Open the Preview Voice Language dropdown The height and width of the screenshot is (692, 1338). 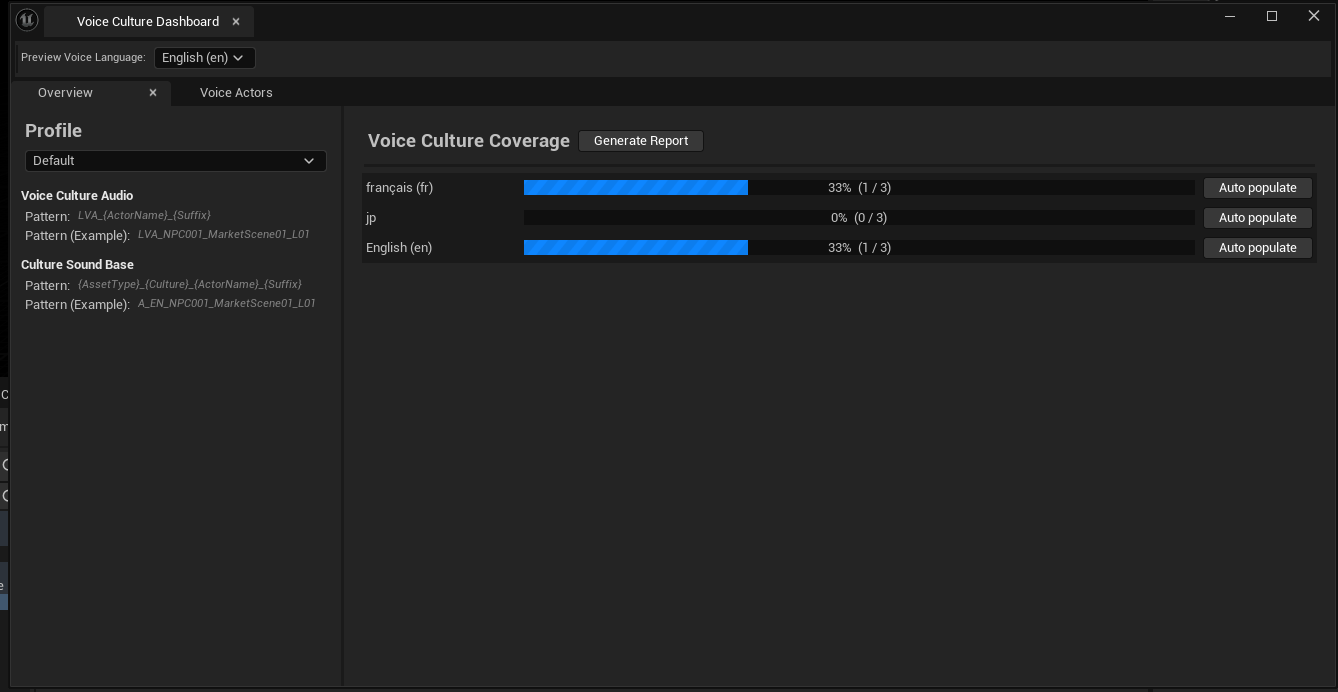pos(204,58)
